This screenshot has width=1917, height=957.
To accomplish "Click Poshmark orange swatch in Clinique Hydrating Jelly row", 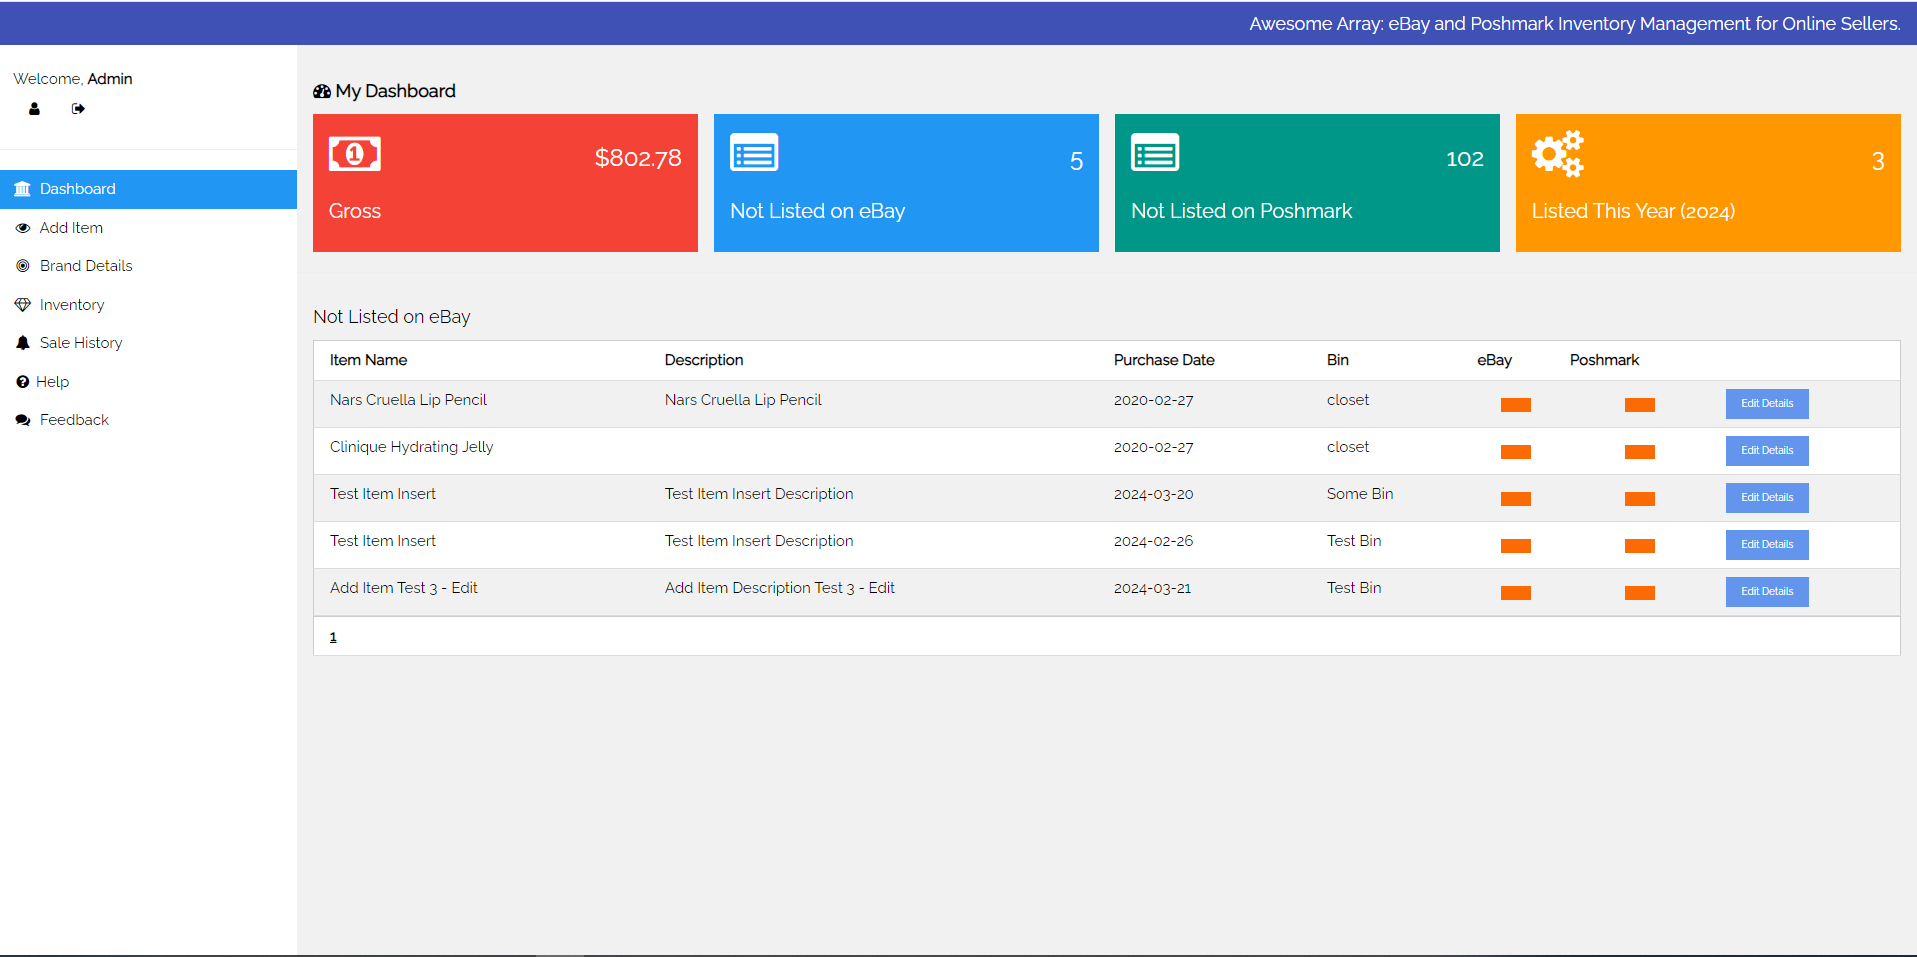I will click(x=1640, y=452).
